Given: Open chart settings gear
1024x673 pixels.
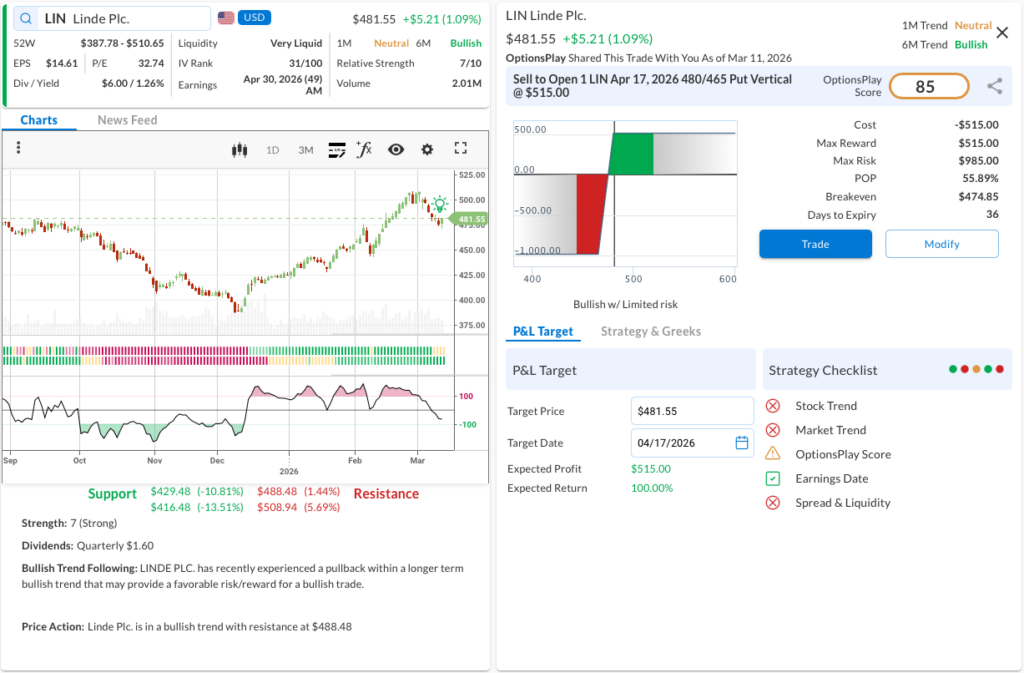Looking at the screenshot, I should (427, 150).
